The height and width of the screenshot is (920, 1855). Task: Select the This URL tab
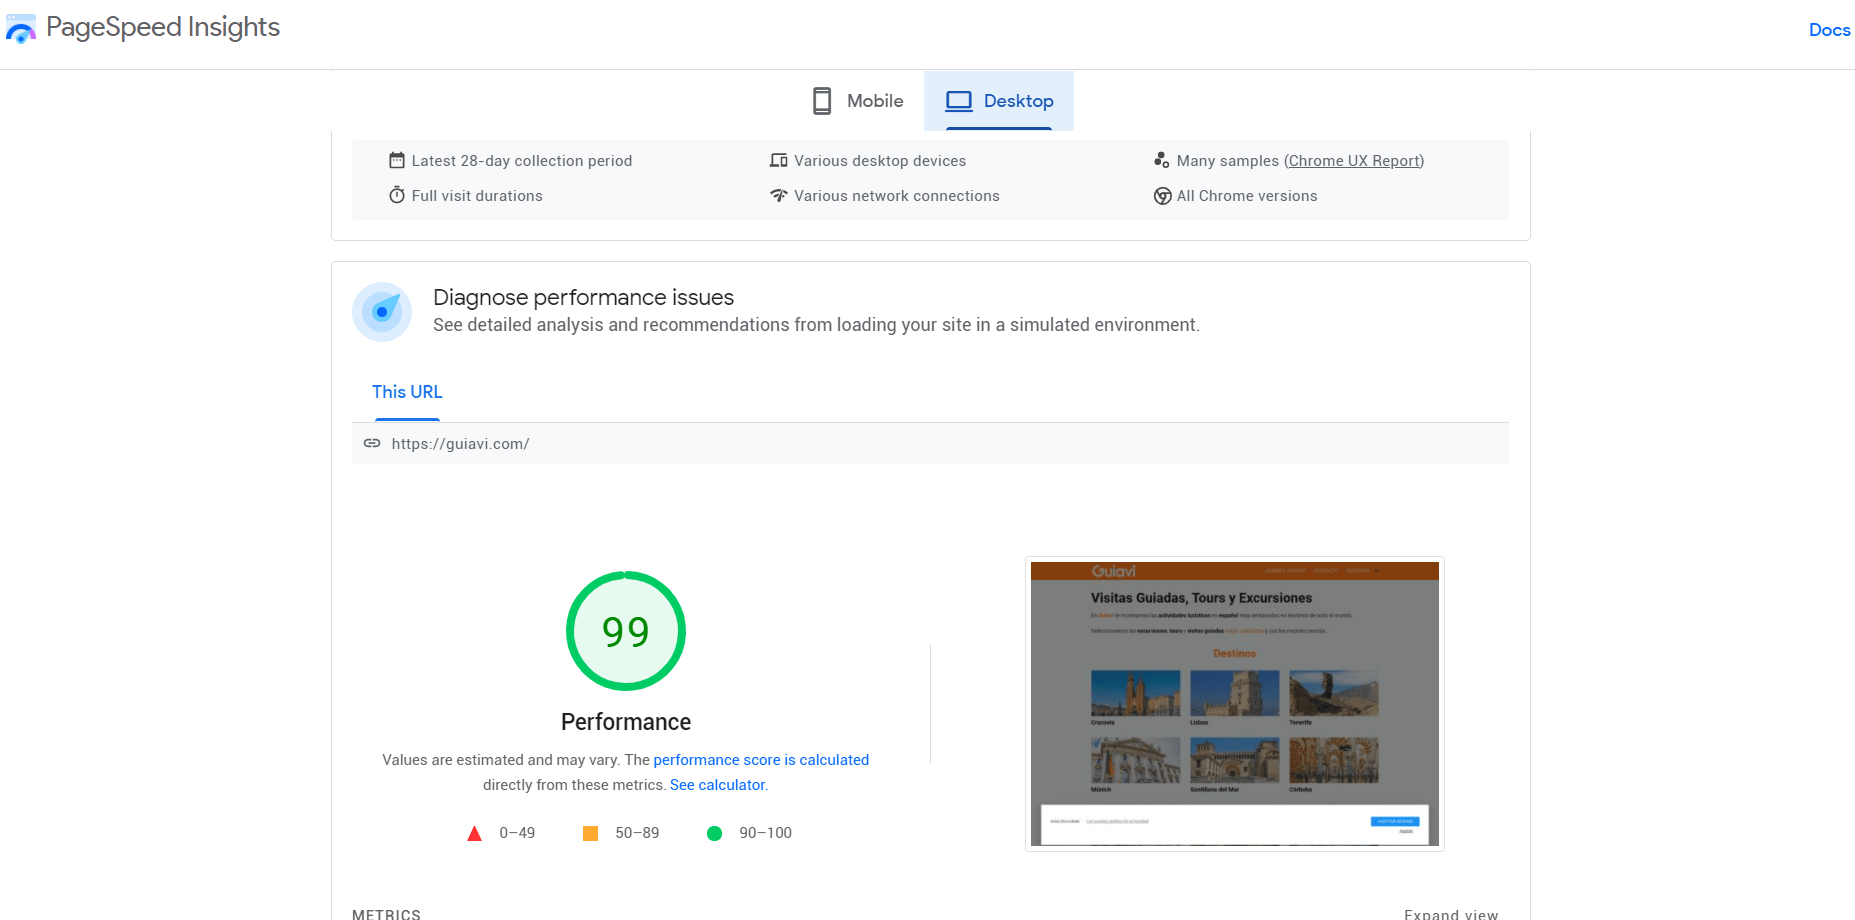(x=407, y=392)
